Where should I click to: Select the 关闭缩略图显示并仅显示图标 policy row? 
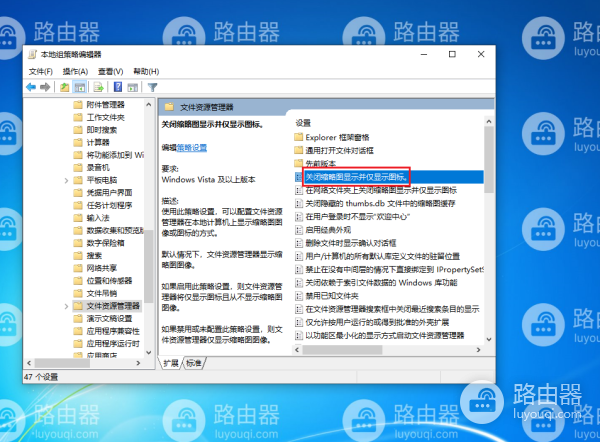tap(389, 177)
